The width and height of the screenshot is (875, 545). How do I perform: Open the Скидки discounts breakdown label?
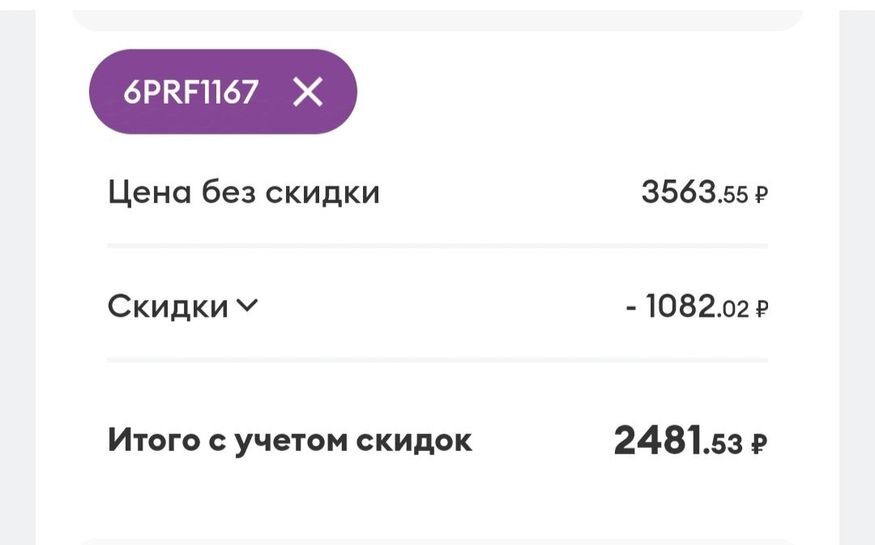(168, 307)
